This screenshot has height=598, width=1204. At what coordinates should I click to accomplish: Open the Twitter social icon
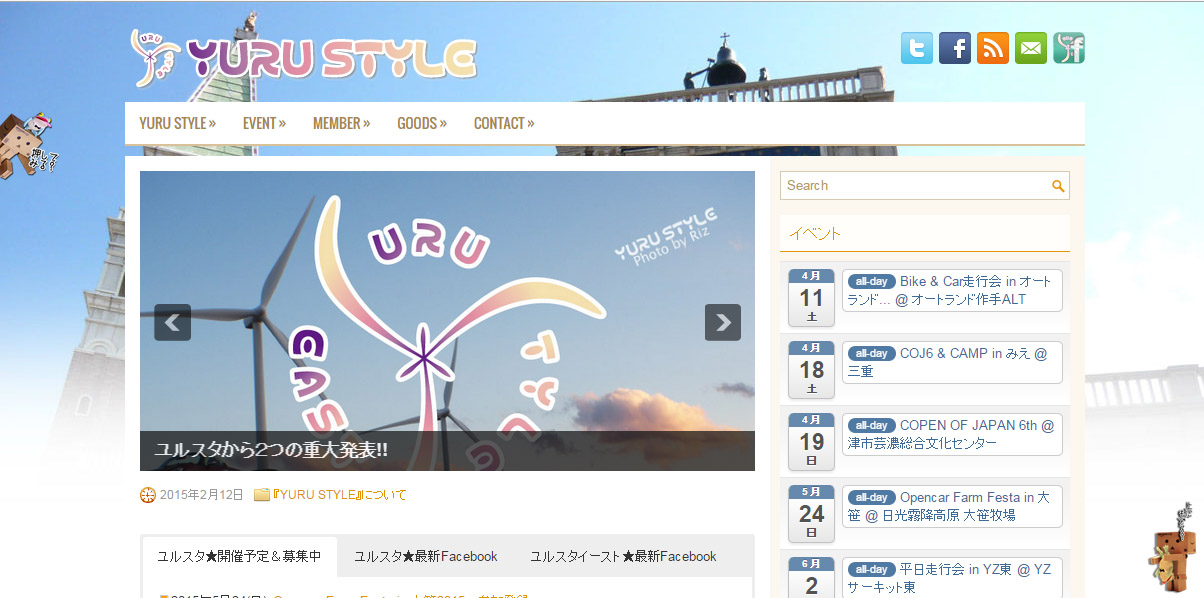pyautogui.click(x=916, y=48)
